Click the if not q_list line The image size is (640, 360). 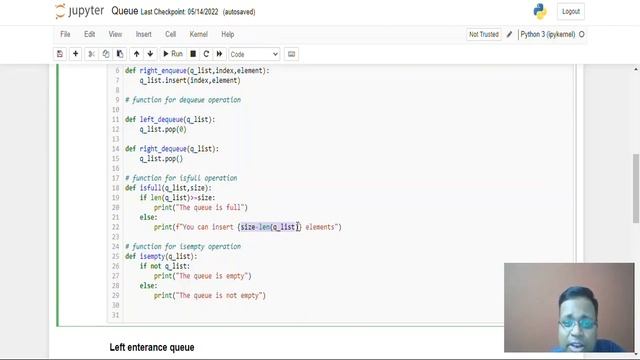[x=164, y=267]
